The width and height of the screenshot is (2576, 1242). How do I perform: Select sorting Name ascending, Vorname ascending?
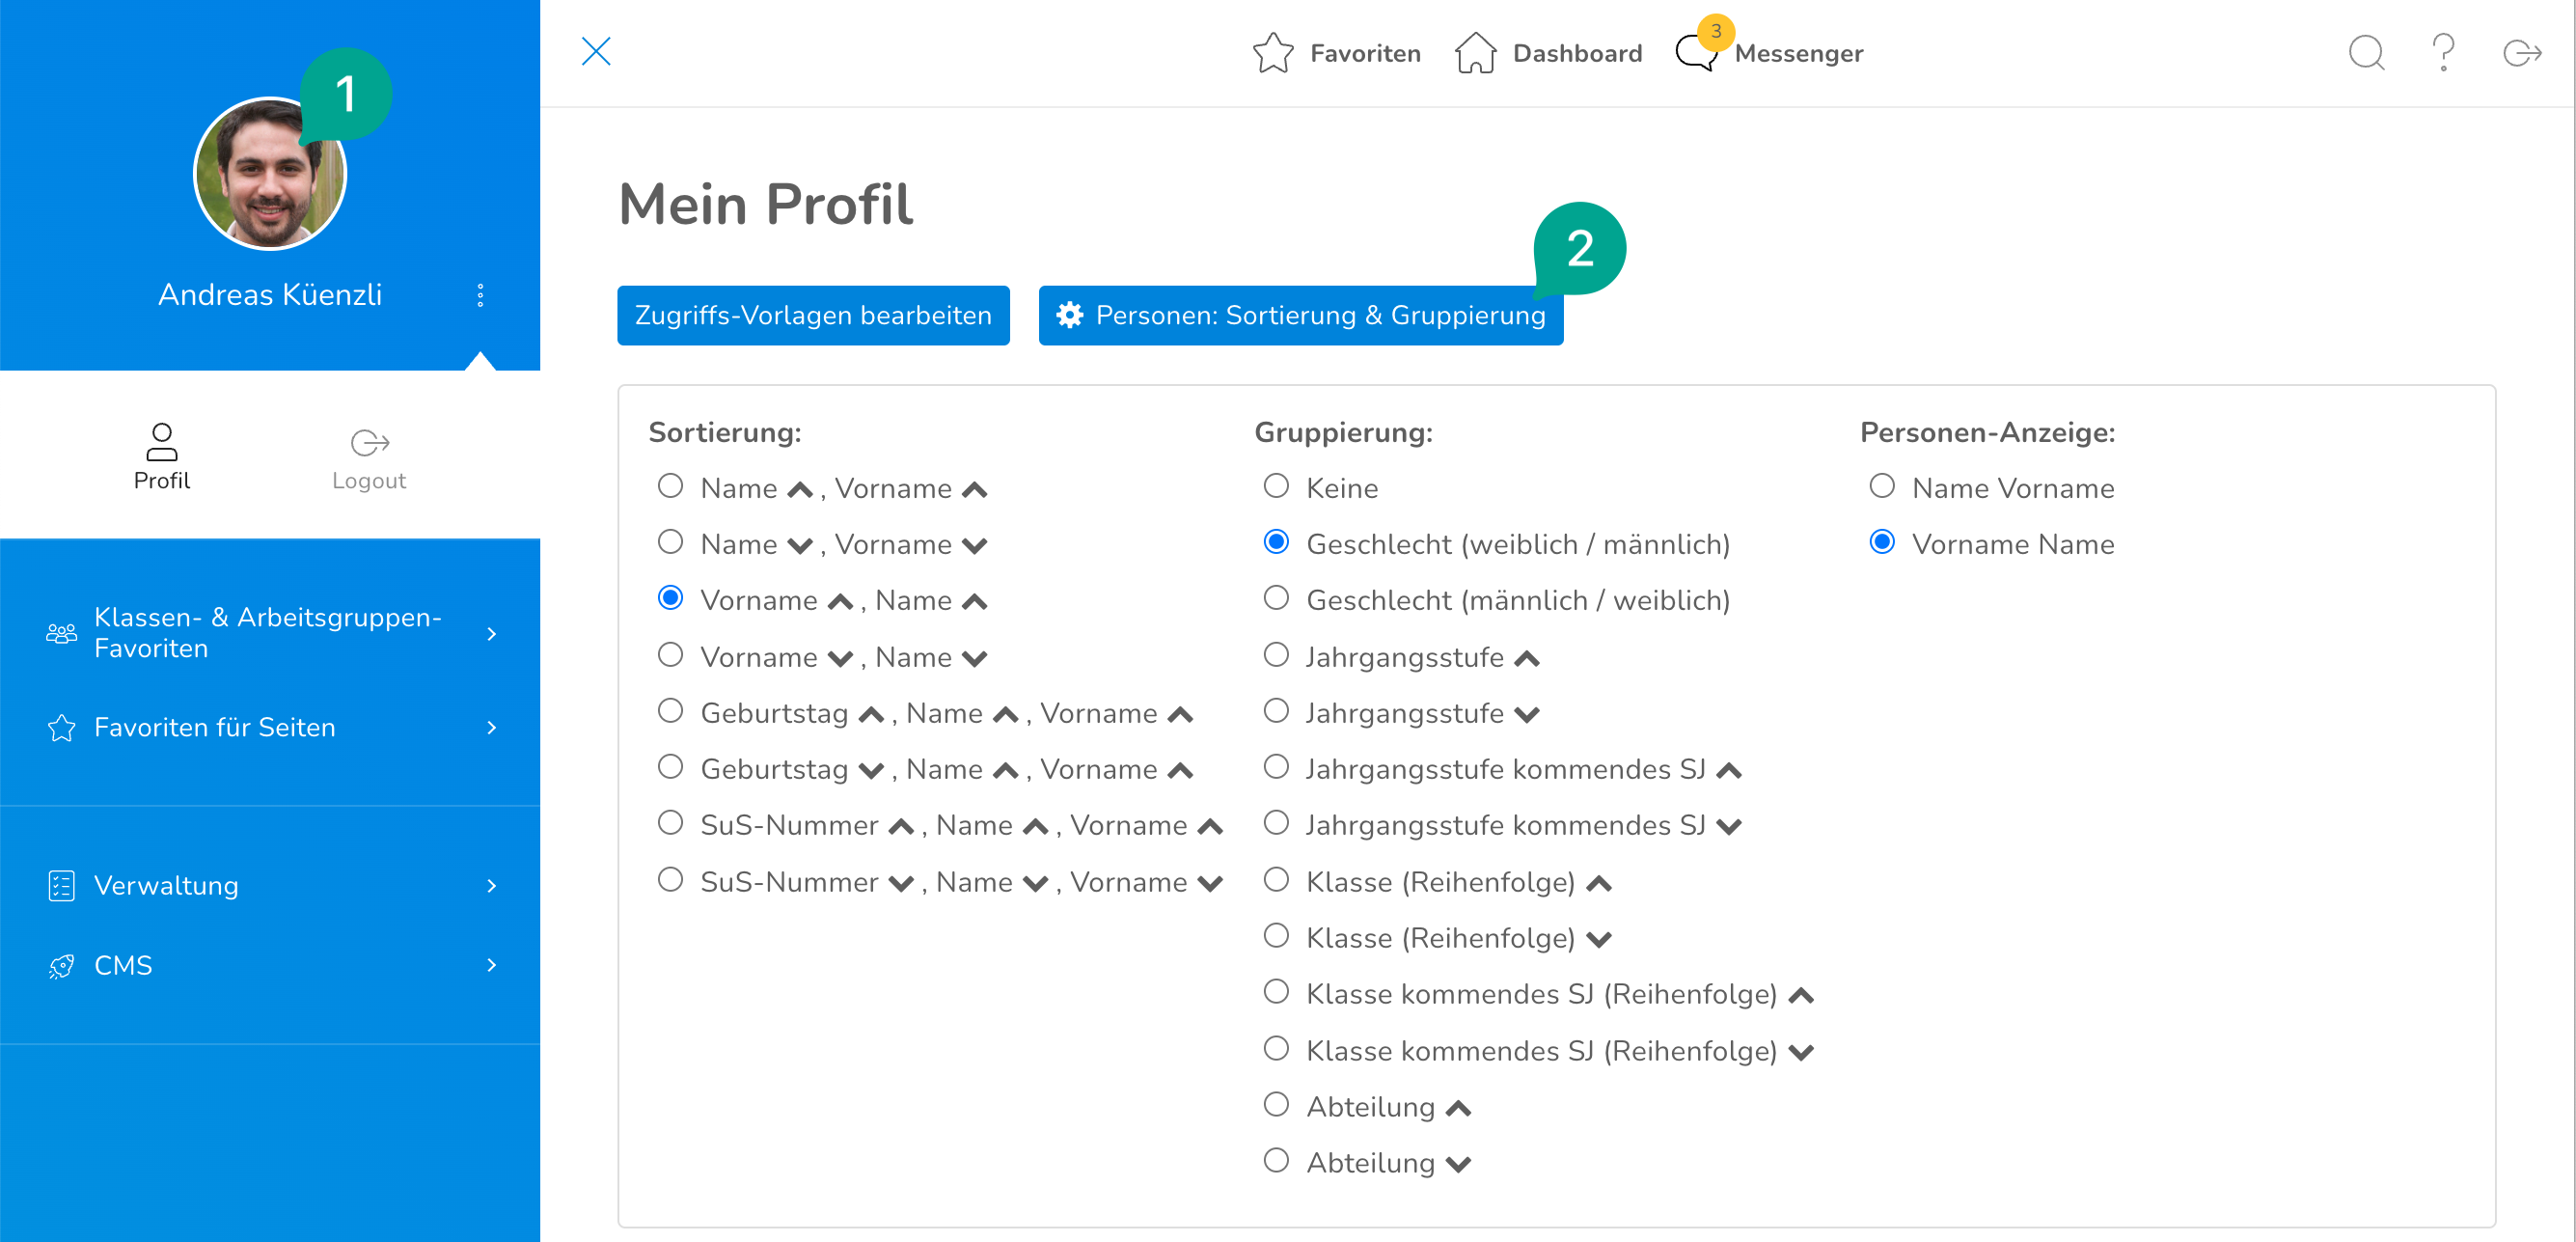[x=670, y=486]
